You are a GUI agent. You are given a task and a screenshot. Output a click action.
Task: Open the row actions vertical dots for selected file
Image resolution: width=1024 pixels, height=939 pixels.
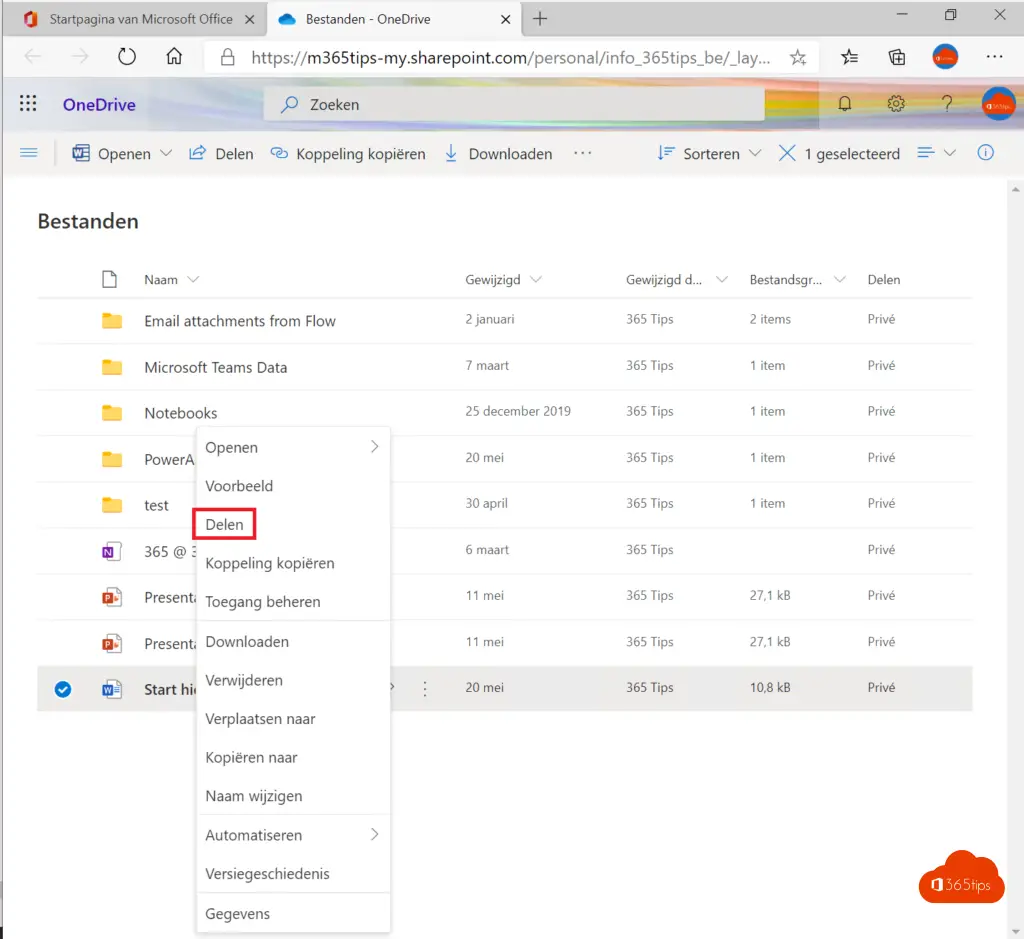pos(424,688)
